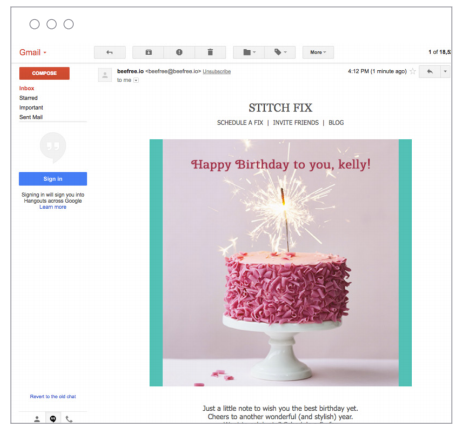Open the phone calls icon at the bottom
This screenshot has width=469, height=431.
(x=69, y=419)
